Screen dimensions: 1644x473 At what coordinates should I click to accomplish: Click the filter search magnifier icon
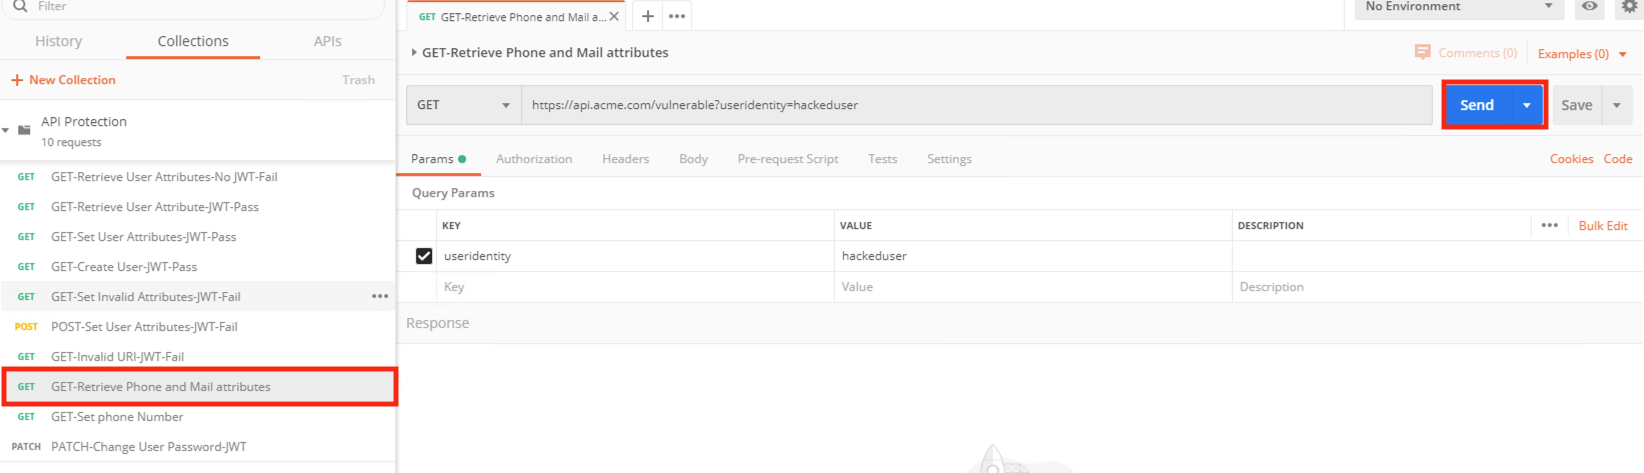20,6
